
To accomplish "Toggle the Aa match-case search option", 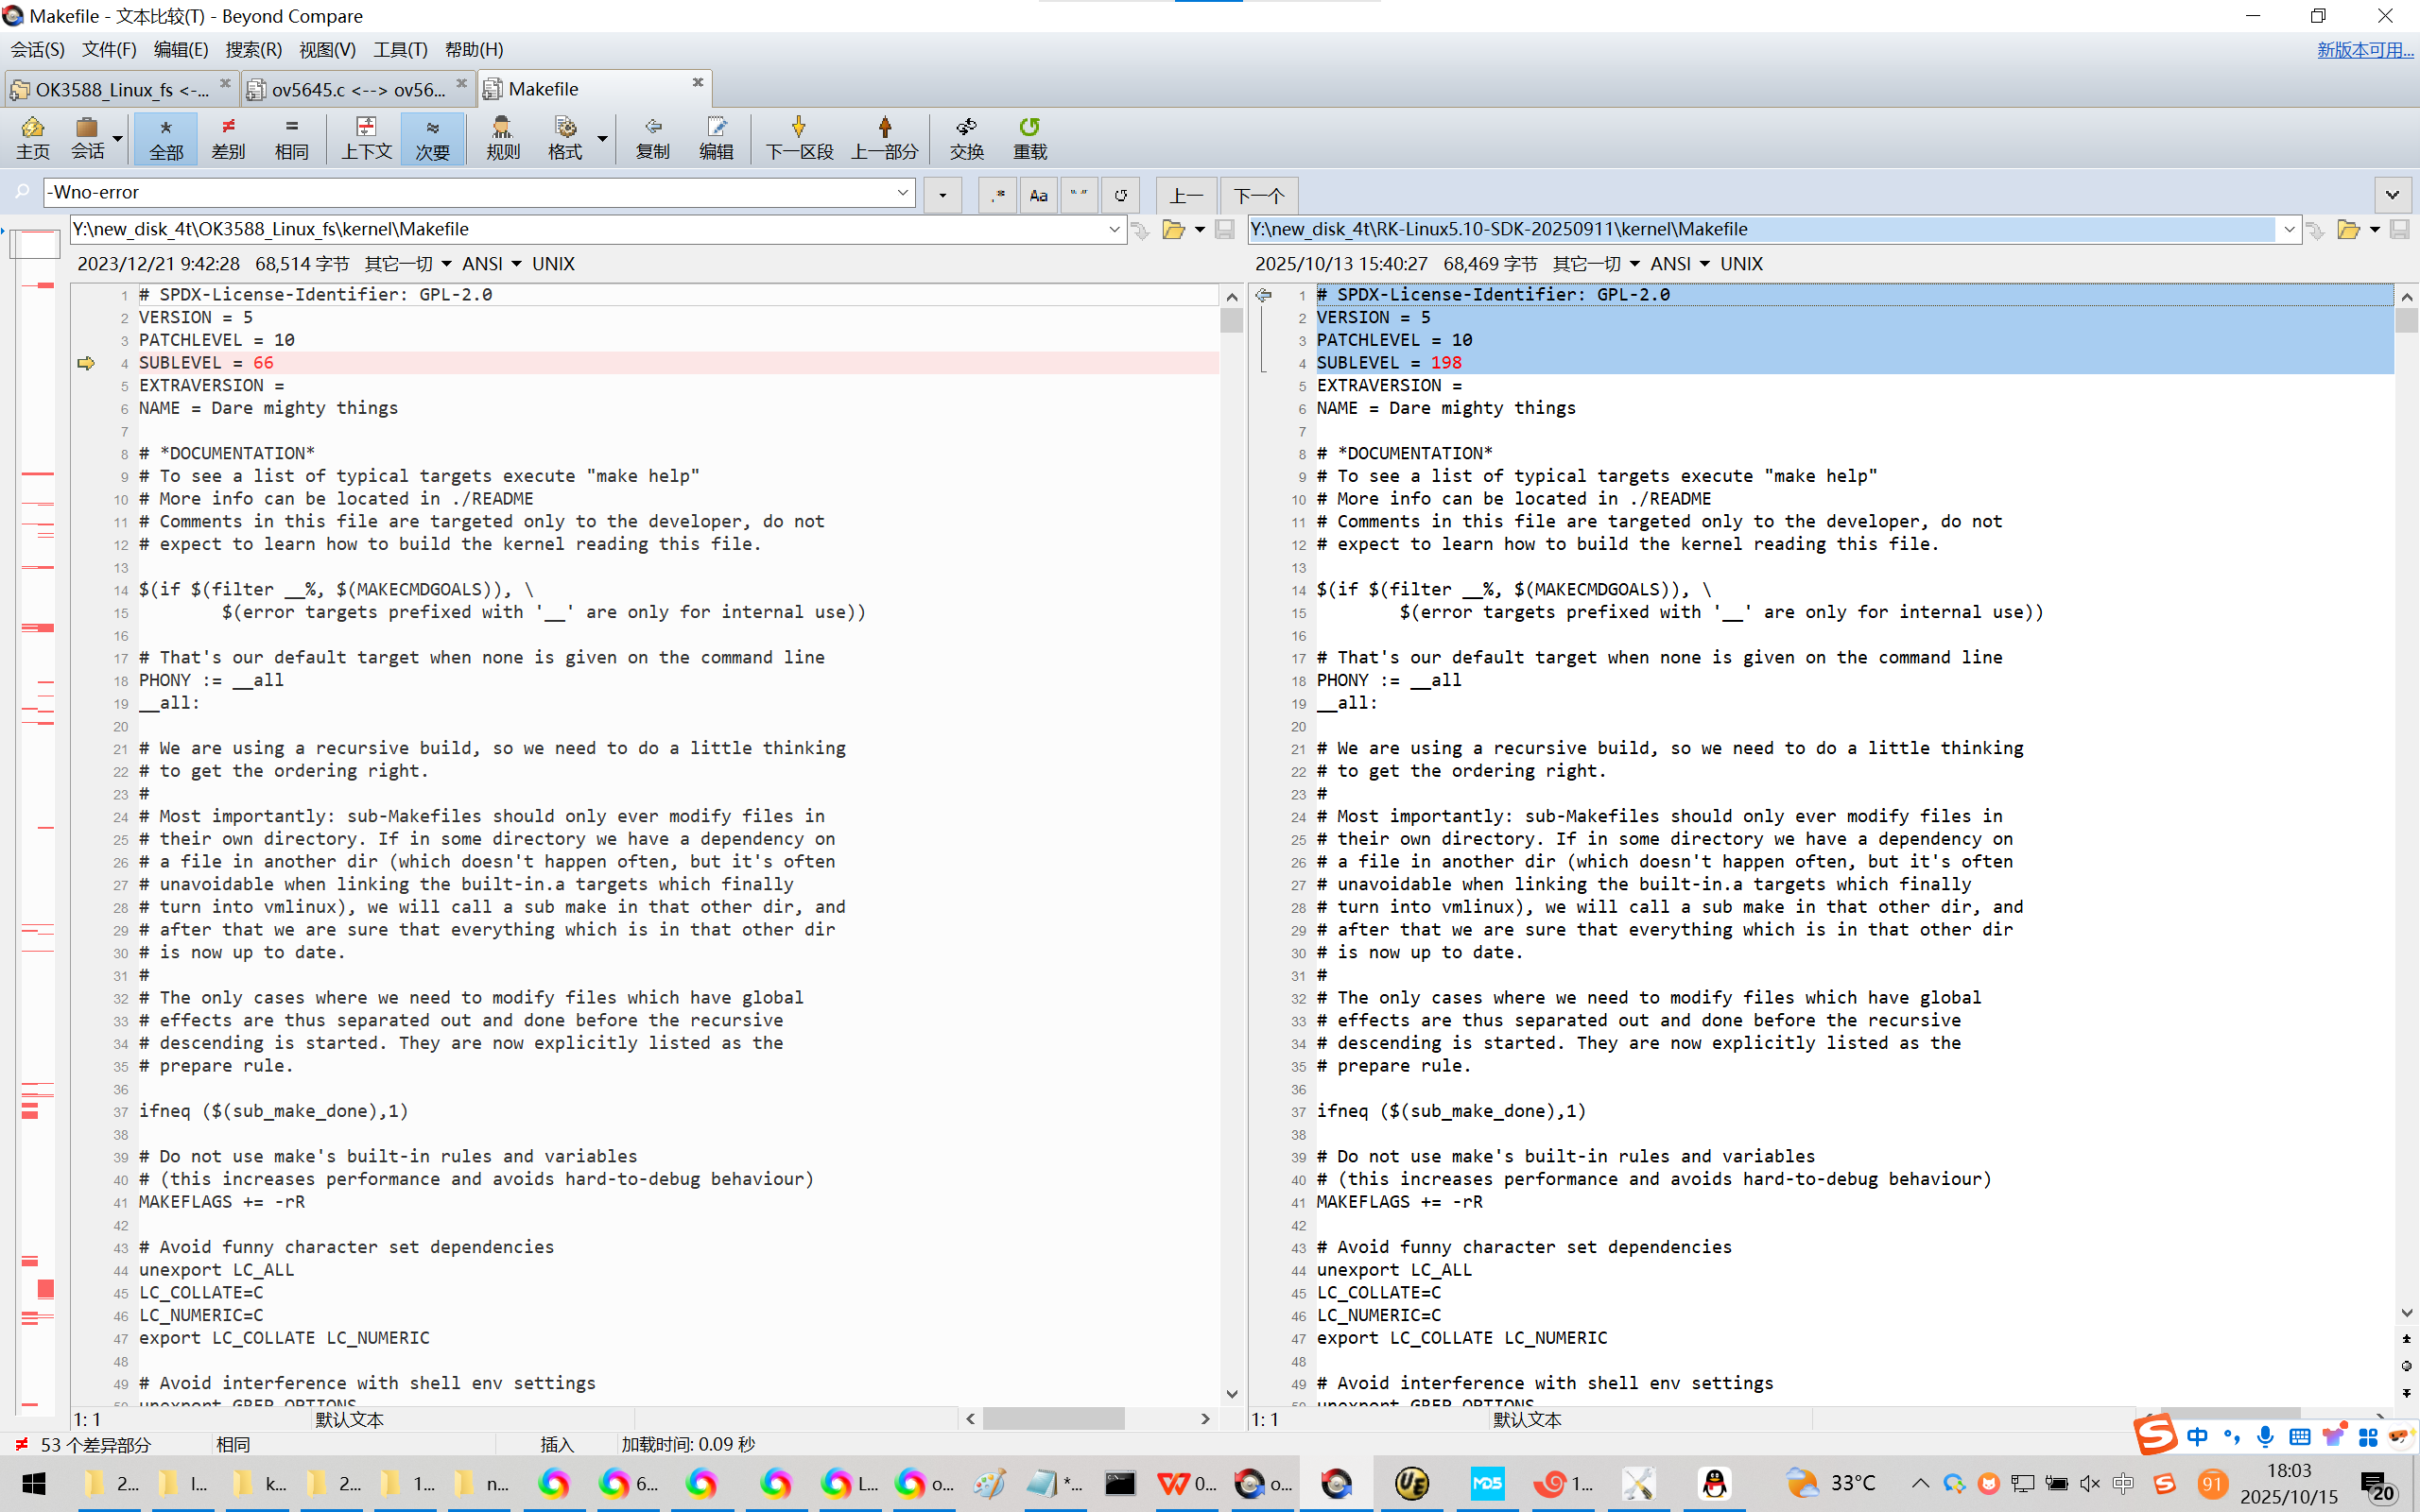I will coord(1038,195).
